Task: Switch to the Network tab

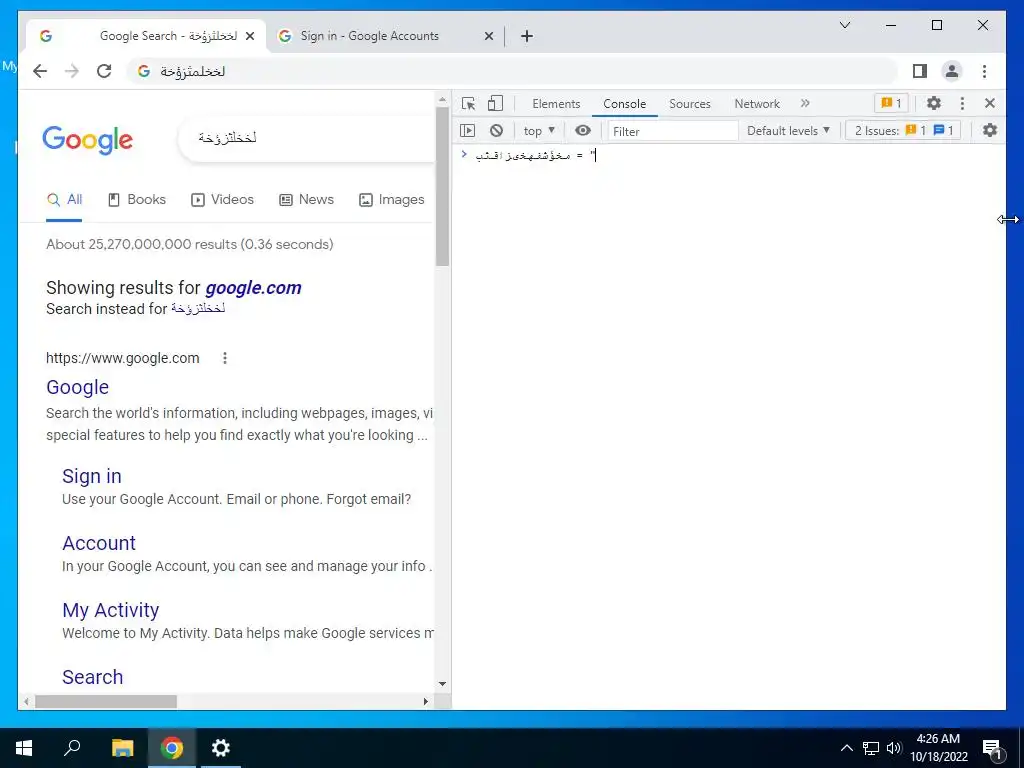Action: click(x=757, y=104)
